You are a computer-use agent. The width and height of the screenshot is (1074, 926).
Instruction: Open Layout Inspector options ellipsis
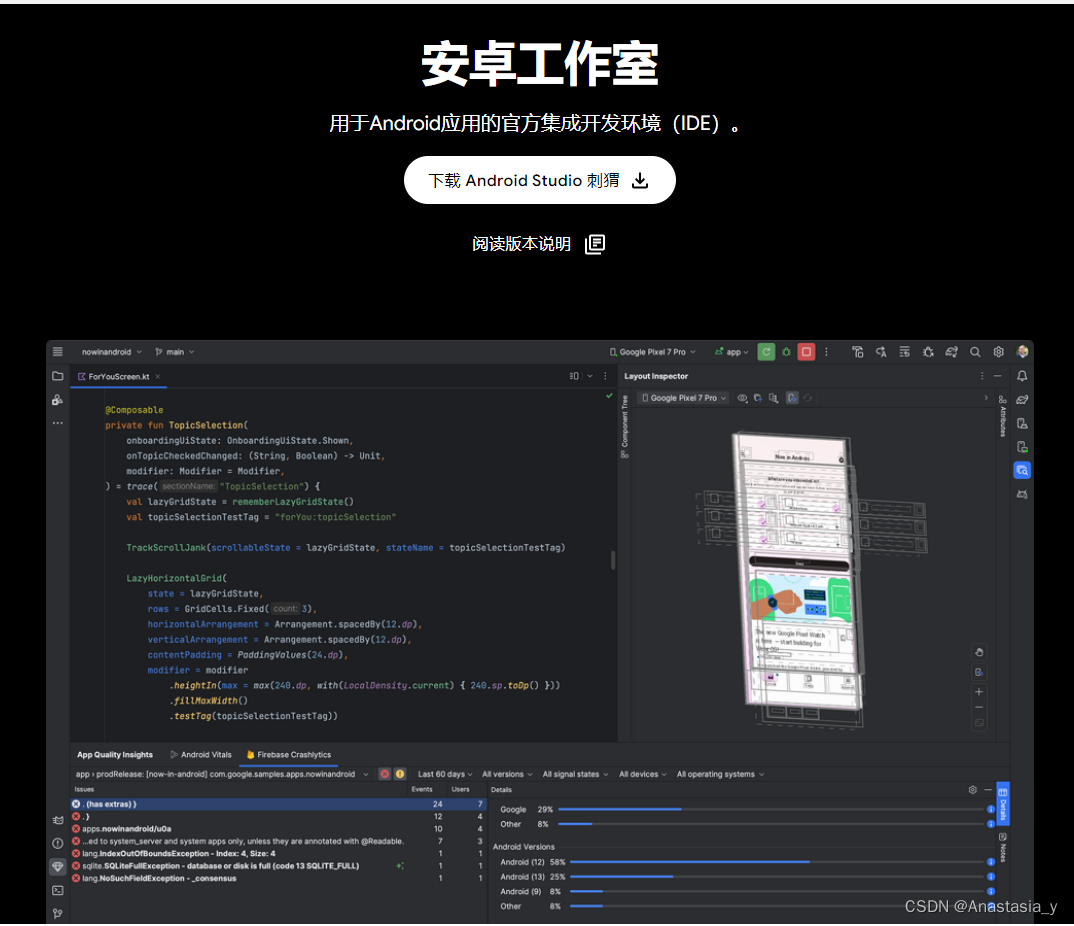point(982,376)
